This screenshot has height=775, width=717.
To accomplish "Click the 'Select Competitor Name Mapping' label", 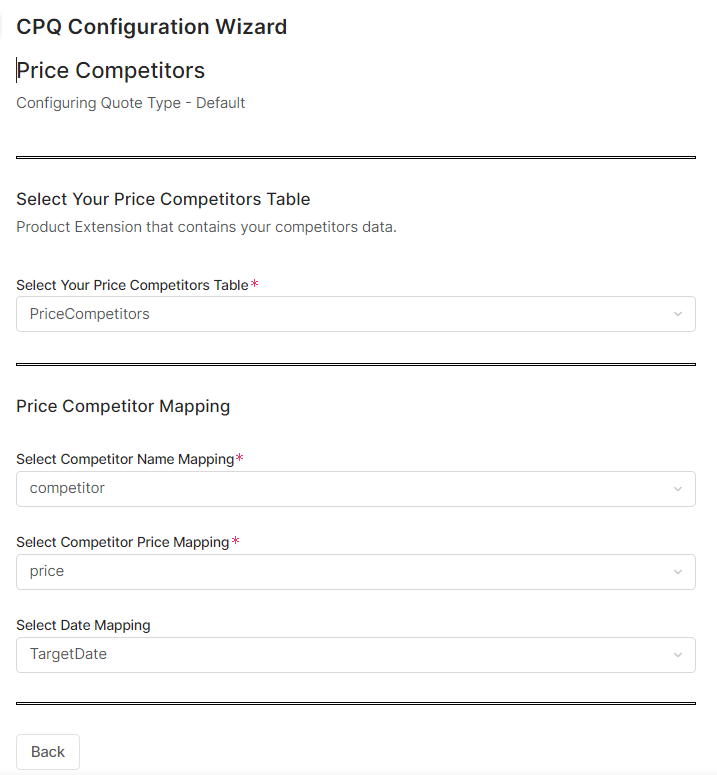I will (125, 459).
